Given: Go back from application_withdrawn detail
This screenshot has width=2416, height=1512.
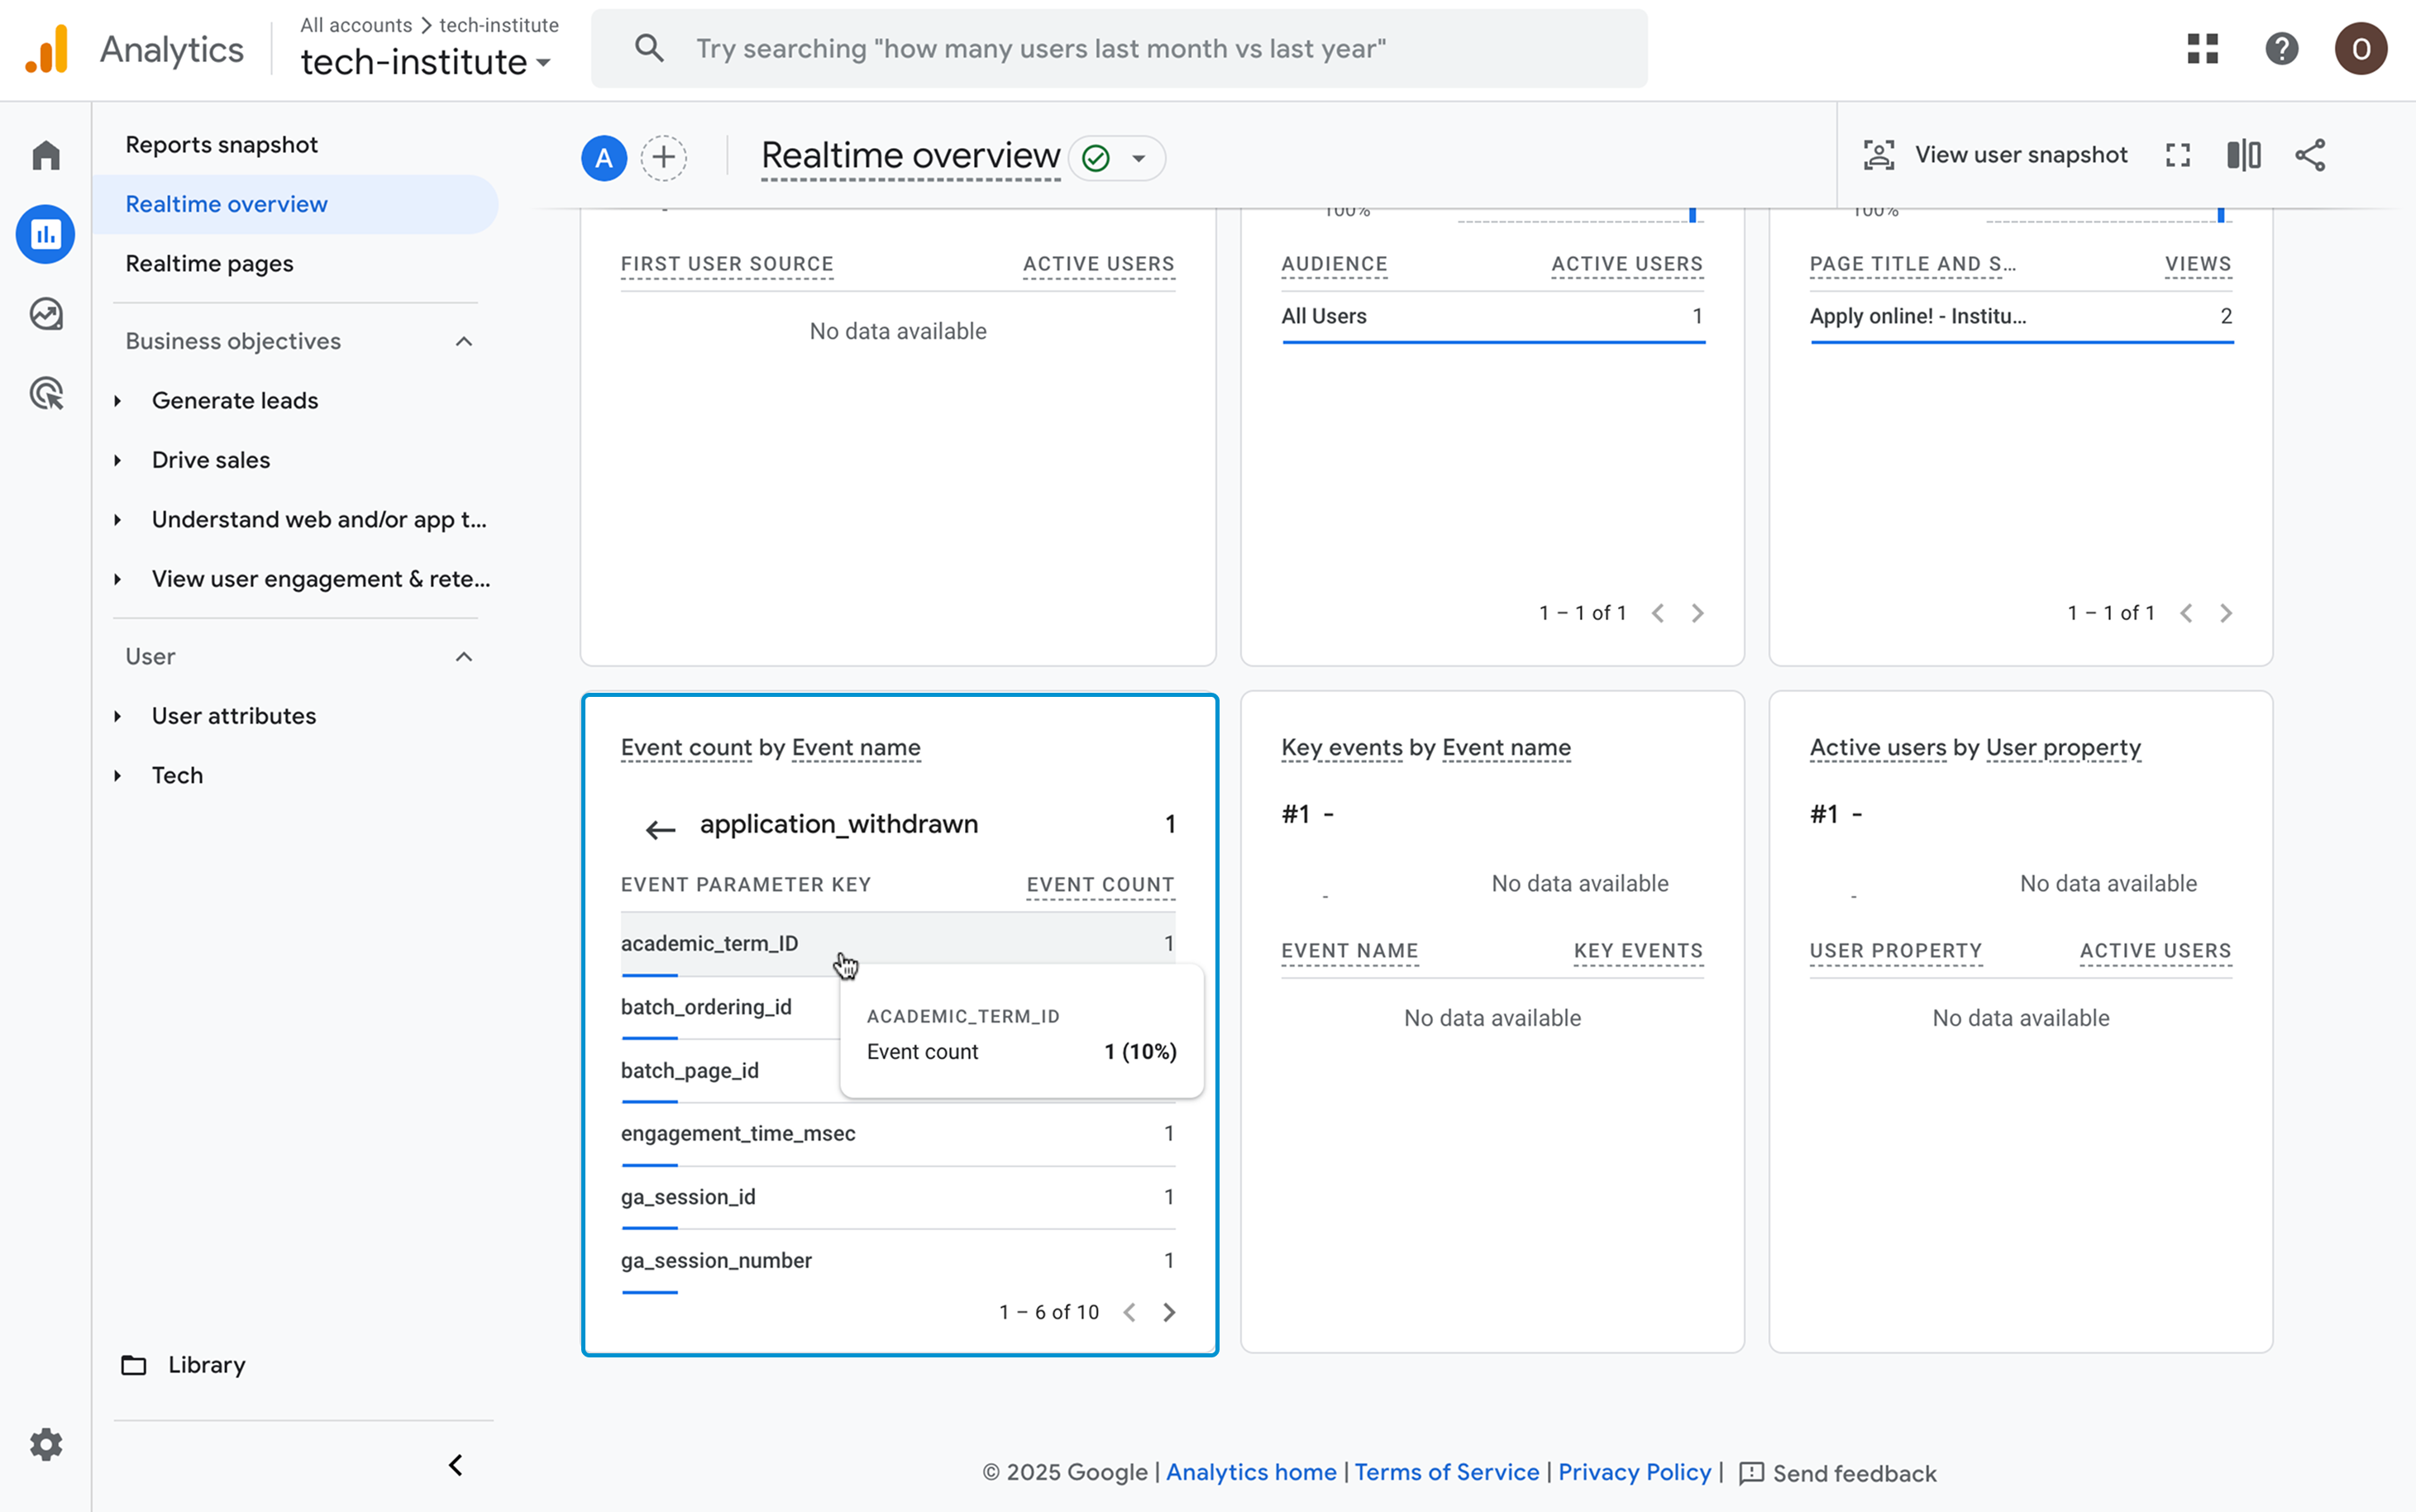Looking at the screenshot, I should tap(660, 828).
